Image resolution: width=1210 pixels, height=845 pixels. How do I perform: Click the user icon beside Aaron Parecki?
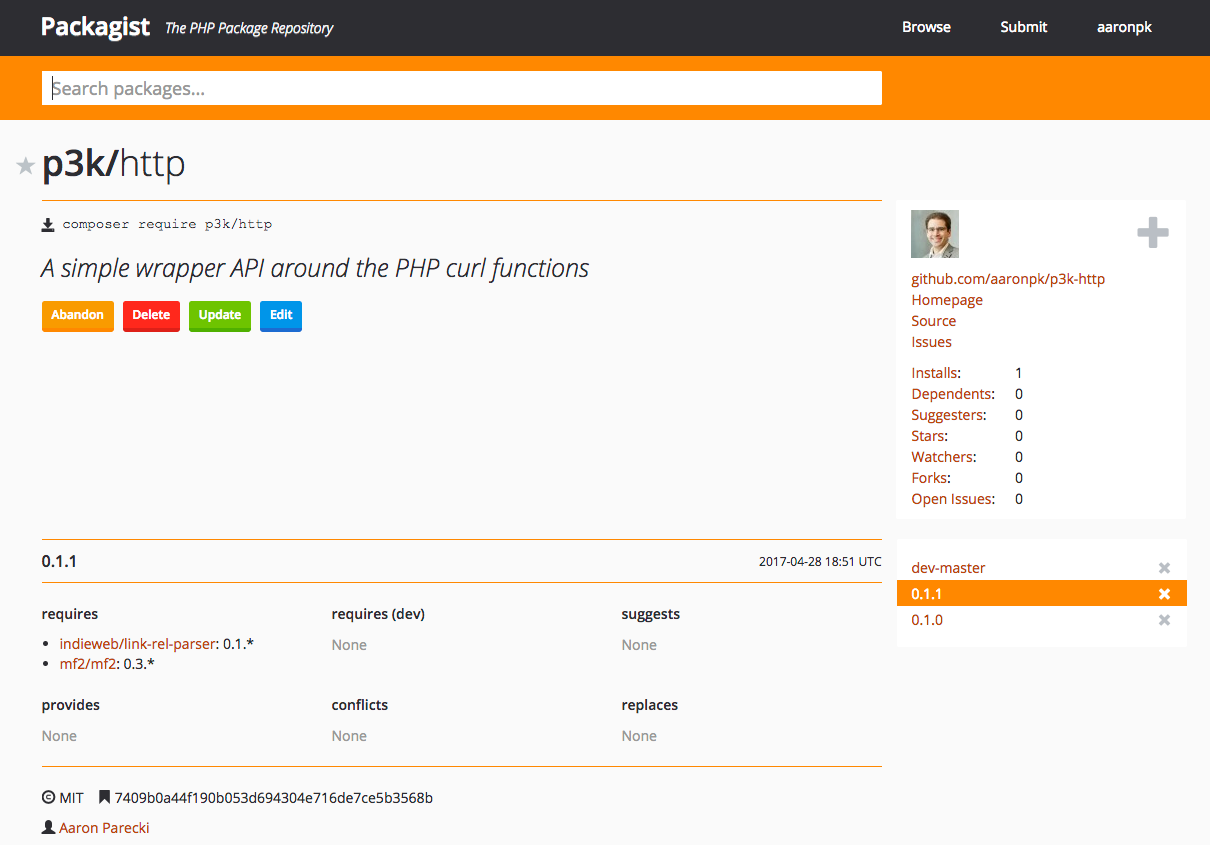coord(48,828)
